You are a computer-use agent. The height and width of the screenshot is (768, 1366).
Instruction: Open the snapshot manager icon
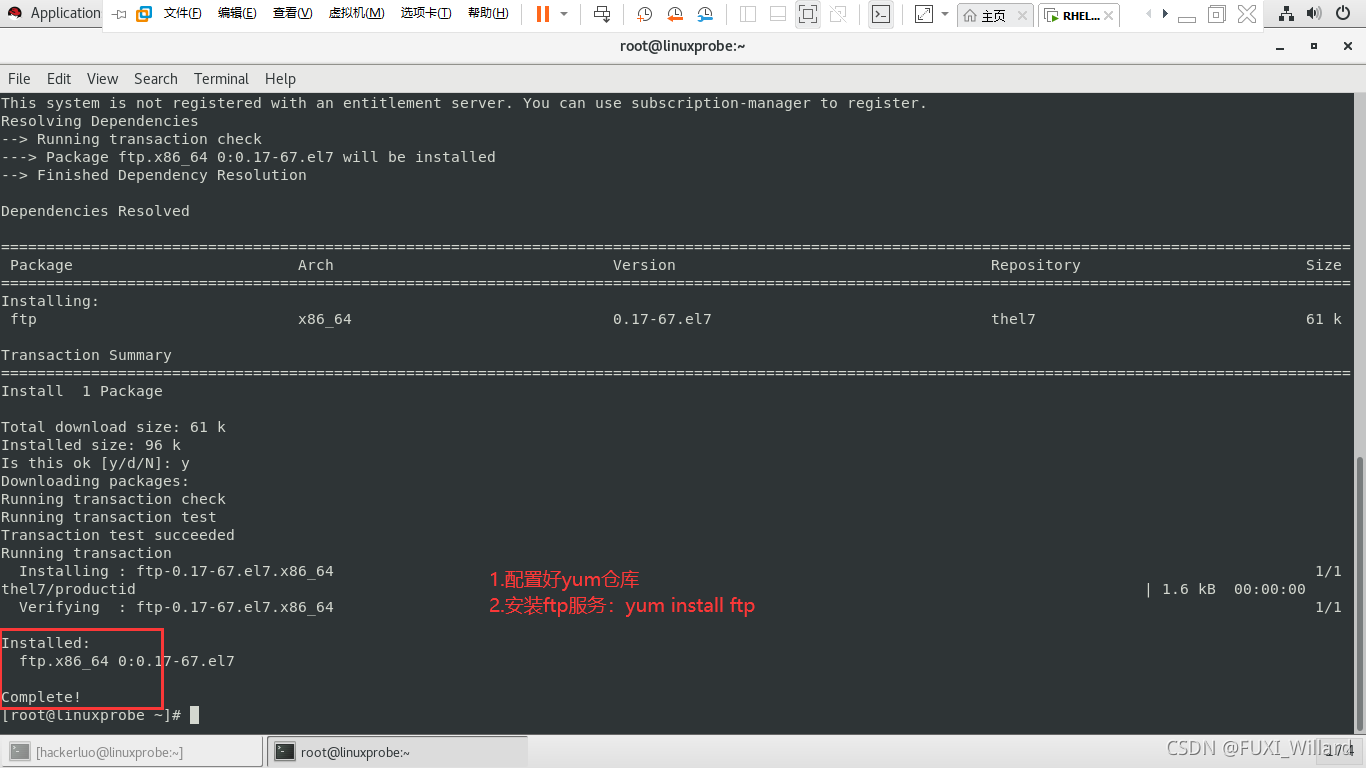pyautogui.click(x=705, y=14)
